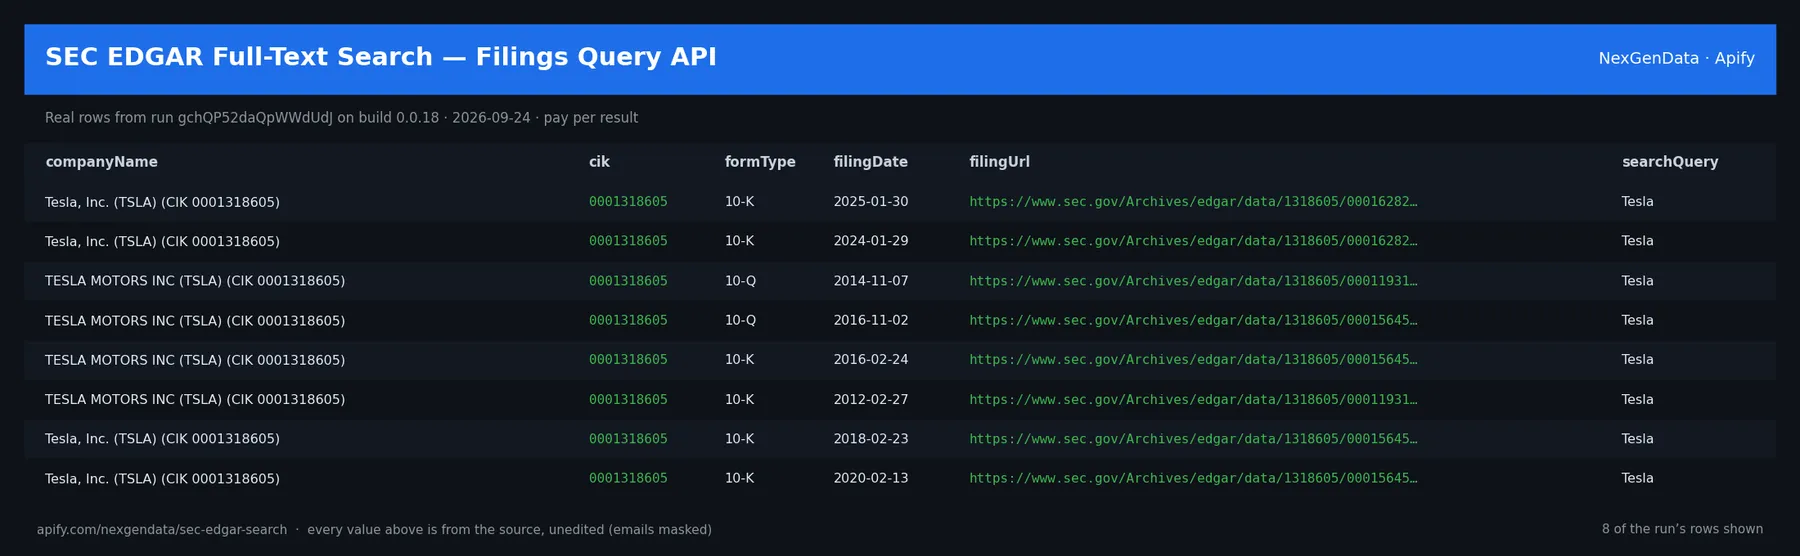Select Tesla, Inc. company name in 2024-01-29 row

(162, 241)
